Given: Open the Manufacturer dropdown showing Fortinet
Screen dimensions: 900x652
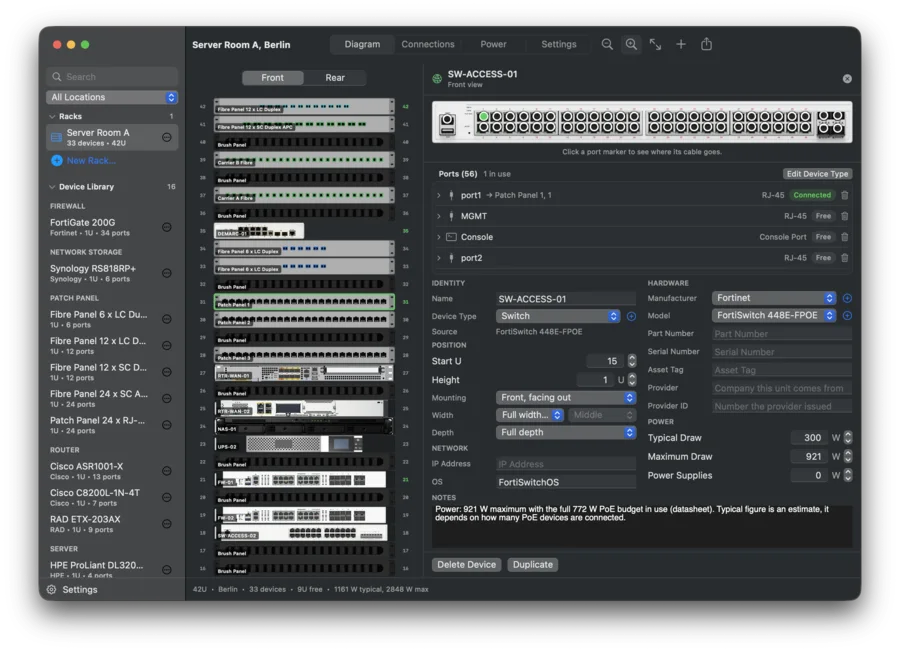Looking at the screenshot, I should (774, 298).
